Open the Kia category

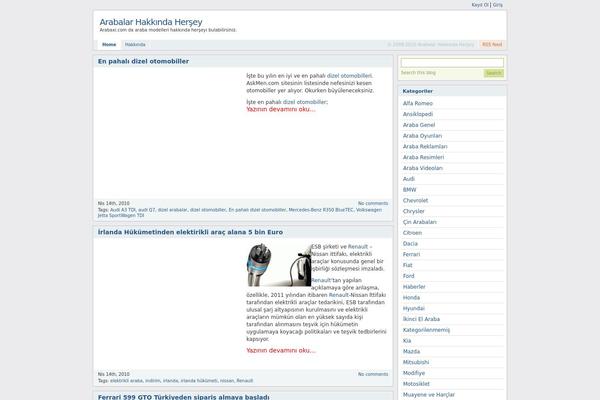coord(407,341)
